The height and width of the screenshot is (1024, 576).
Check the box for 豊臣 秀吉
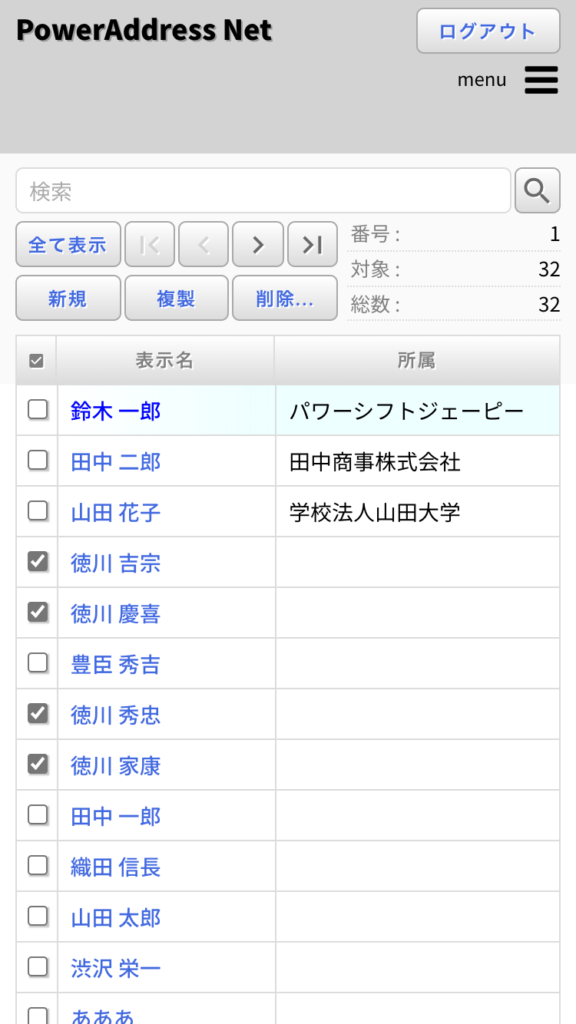pyautogui.click(x=38, y=663)
